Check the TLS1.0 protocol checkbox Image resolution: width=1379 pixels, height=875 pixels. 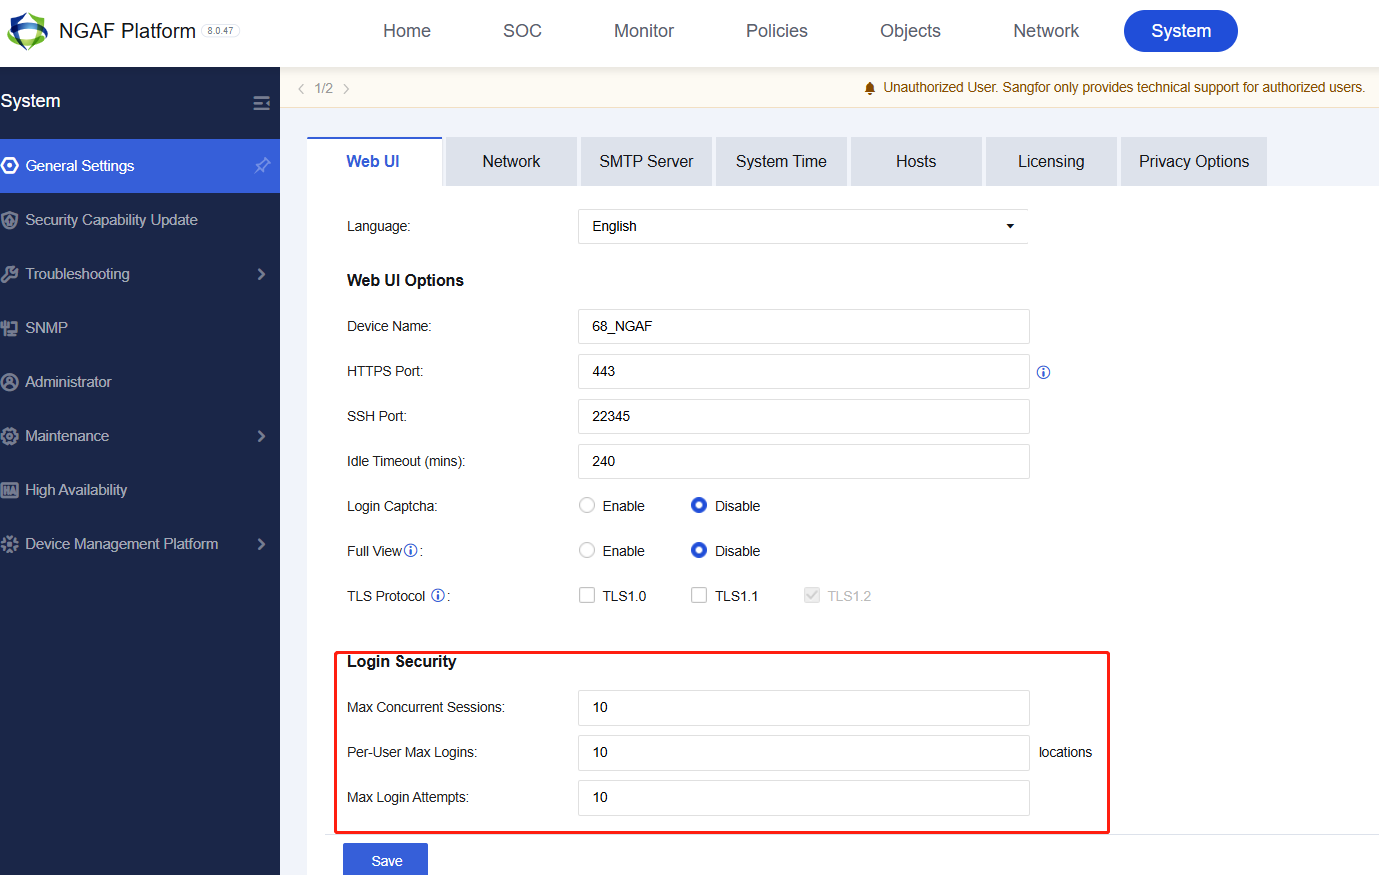pyautogui.click(x=587, y=596)
